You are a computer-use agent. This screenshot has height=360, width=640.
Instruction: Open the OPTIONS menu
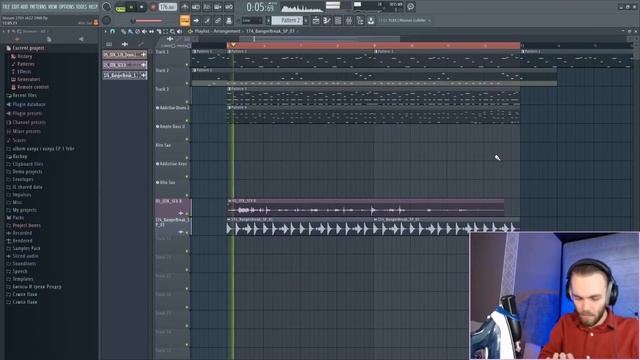pos(67,7)
